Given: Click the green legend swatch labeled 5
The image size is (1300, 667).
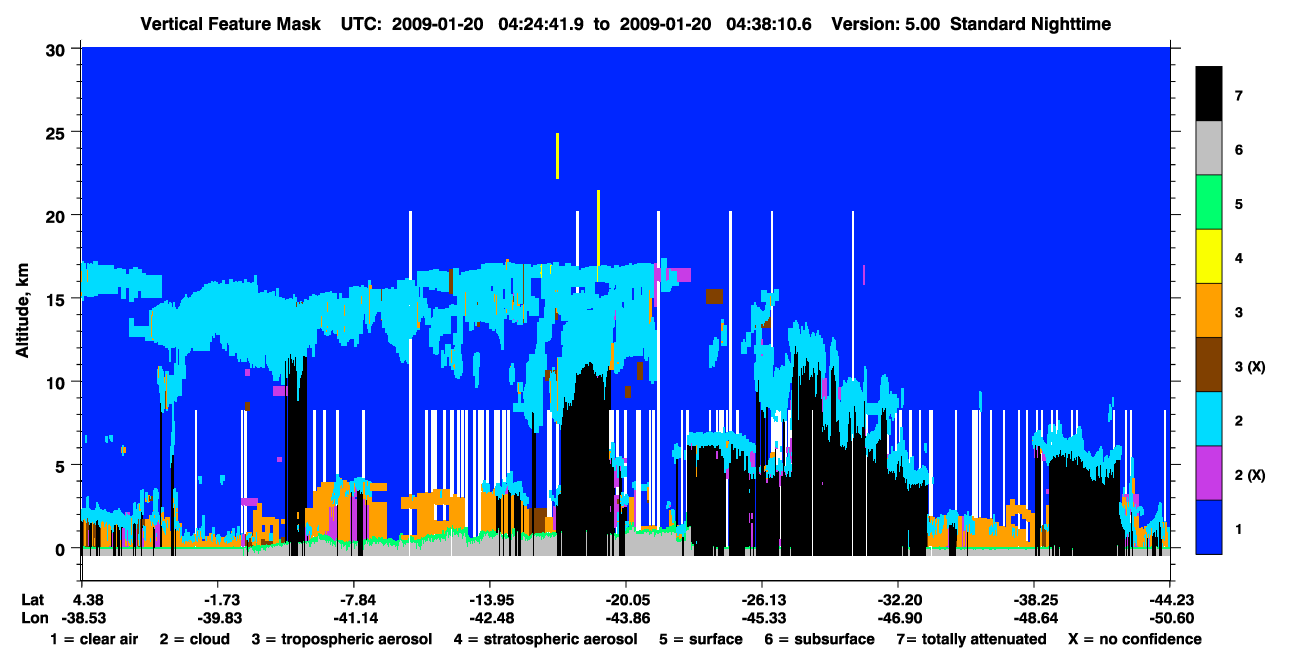Looking at the screenshot, I should [x=1209, y=203].
